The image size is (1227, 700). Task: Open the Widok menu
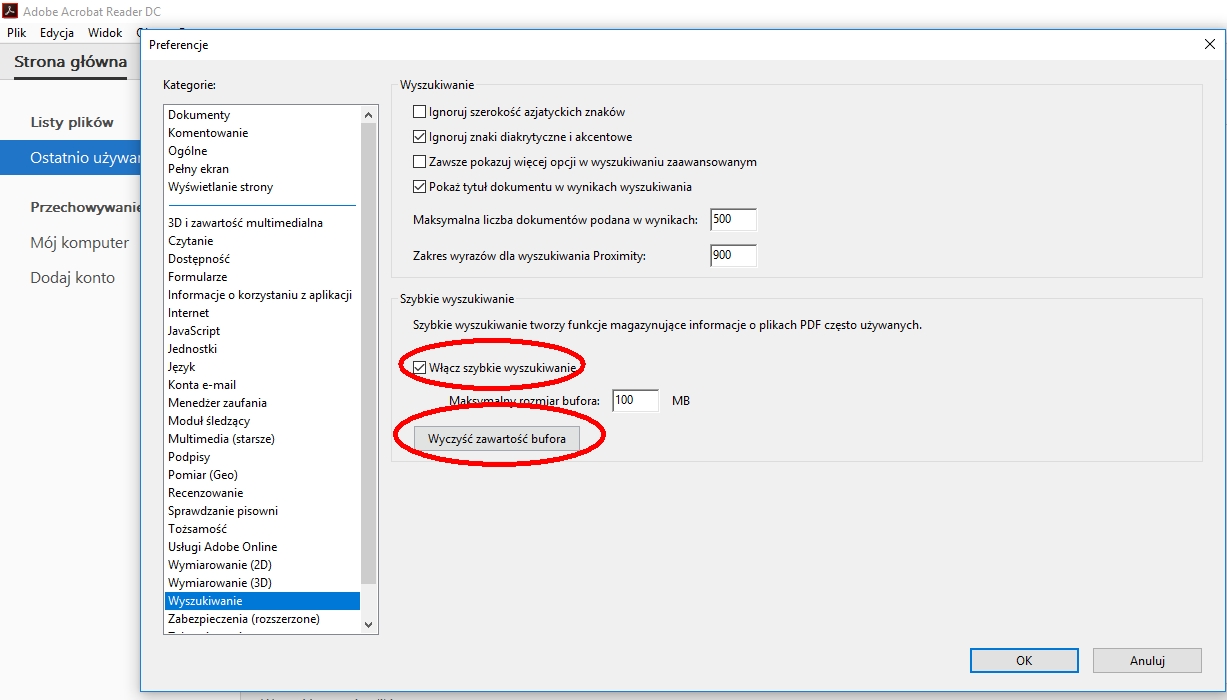pos(105,32)
